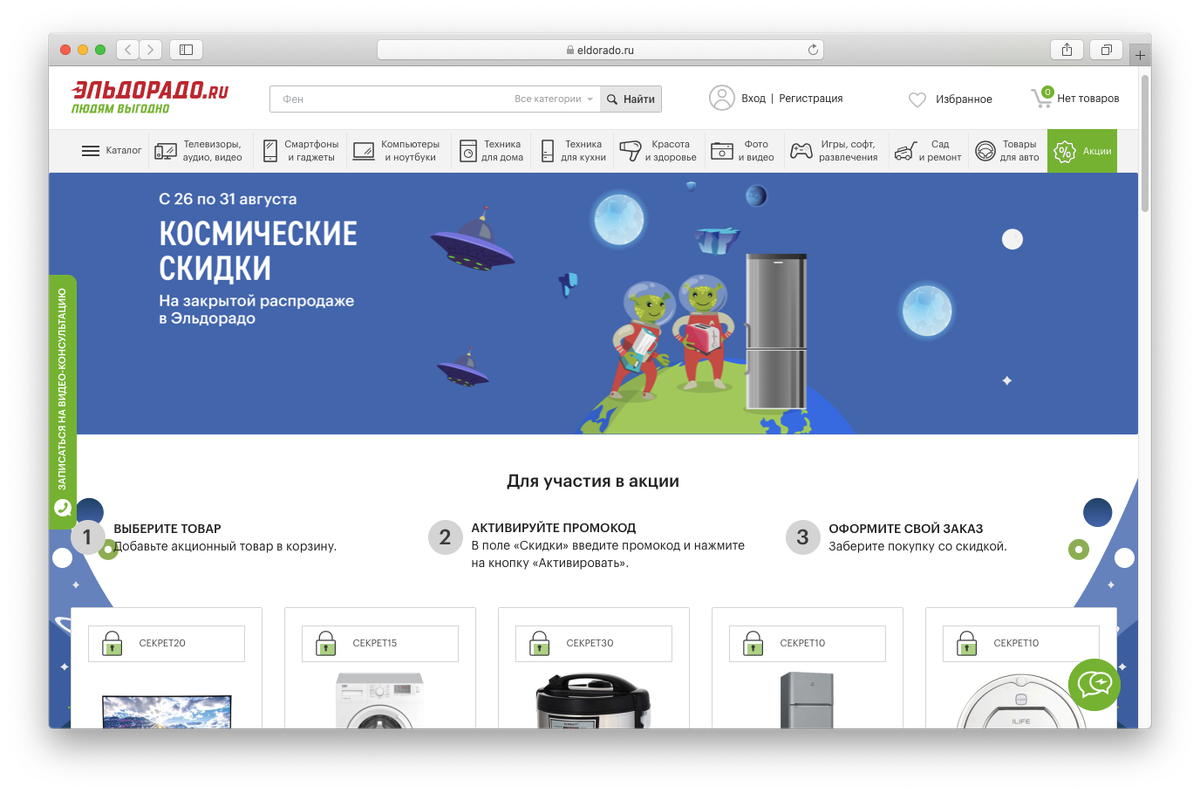Click the refrigerator product image

pyautogui.click(x=807, y=701)
